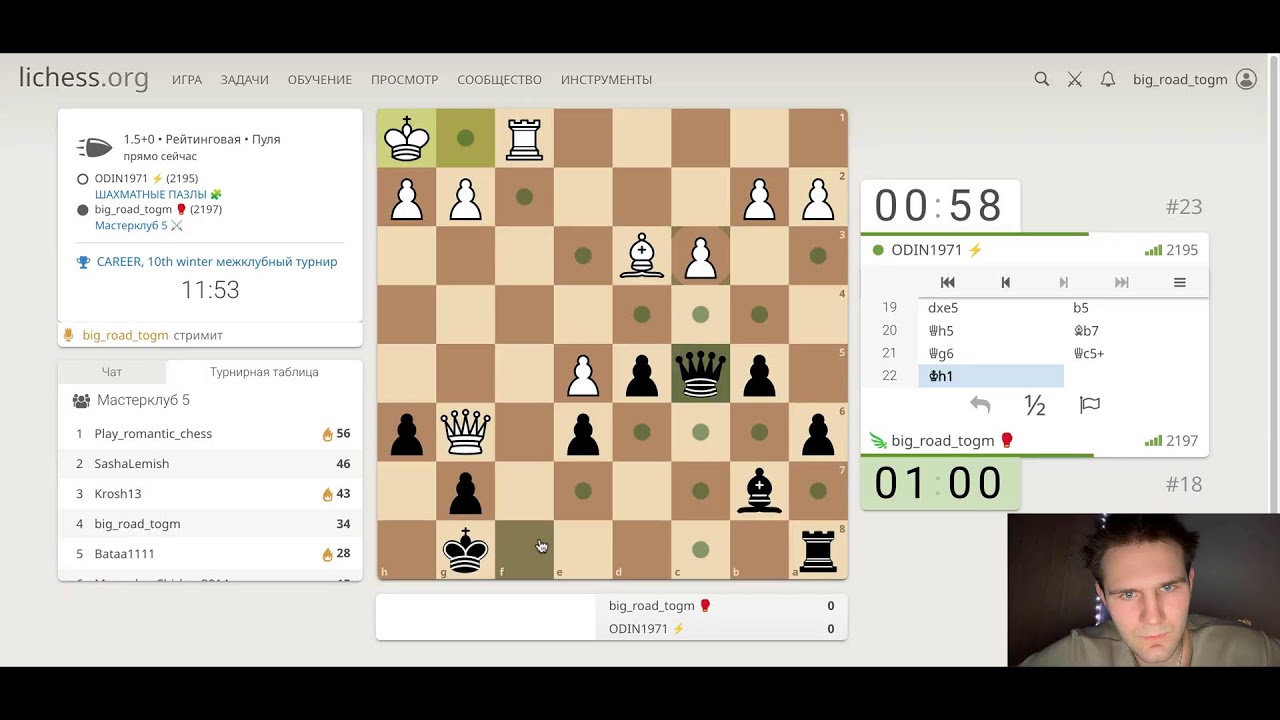Open big_road_togm streamer link
Viewport: 1280px width, 720px height.
125,335
